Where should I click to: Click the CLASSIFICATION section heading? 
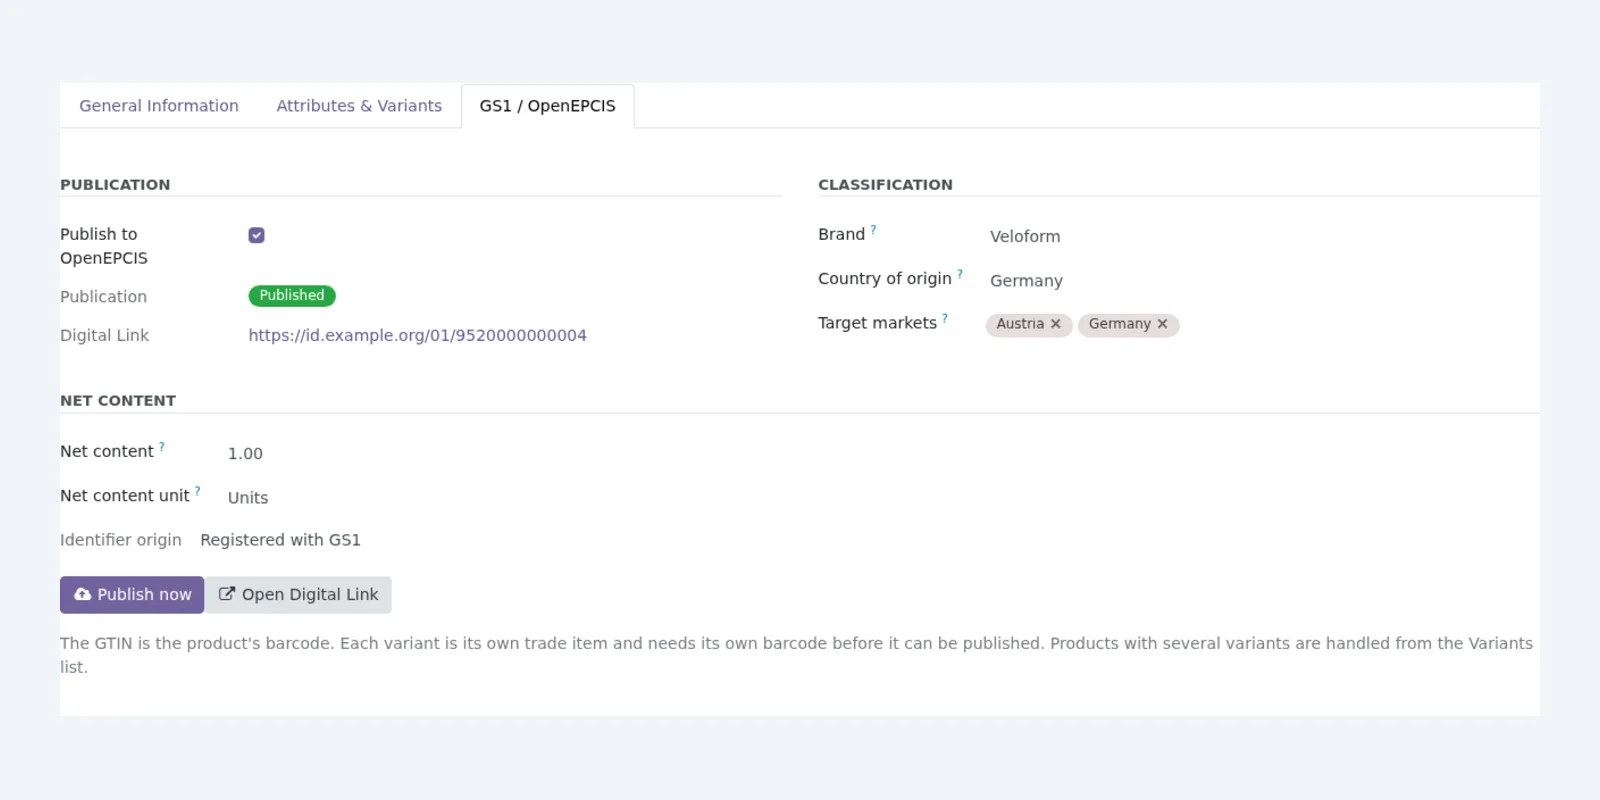(885, 185)
